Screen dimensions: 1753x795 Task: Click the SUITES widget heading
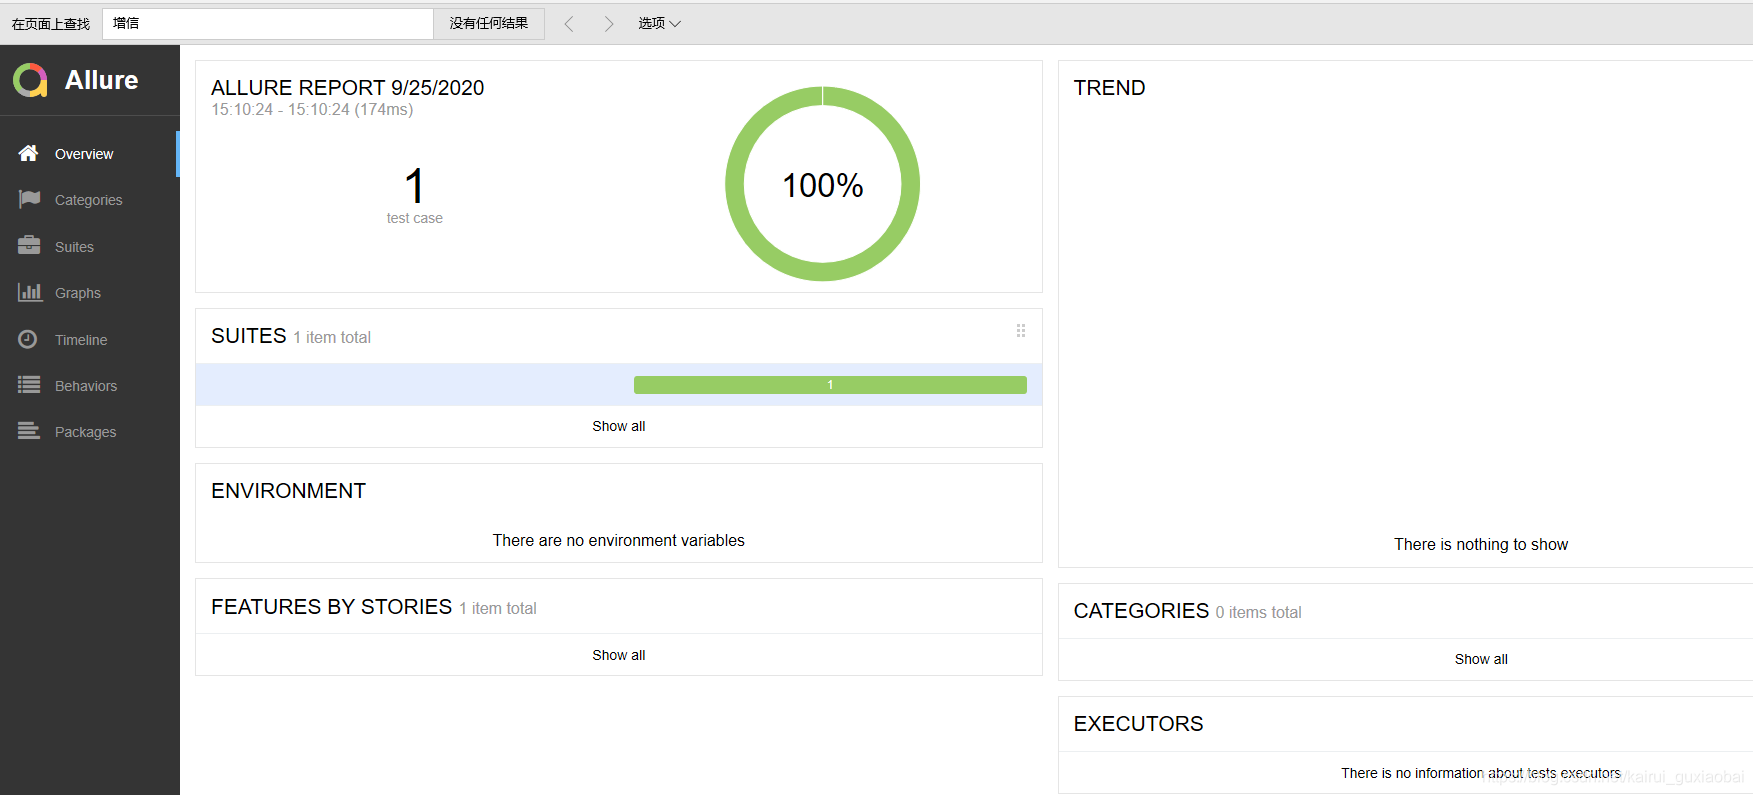(x=249, y=336)
